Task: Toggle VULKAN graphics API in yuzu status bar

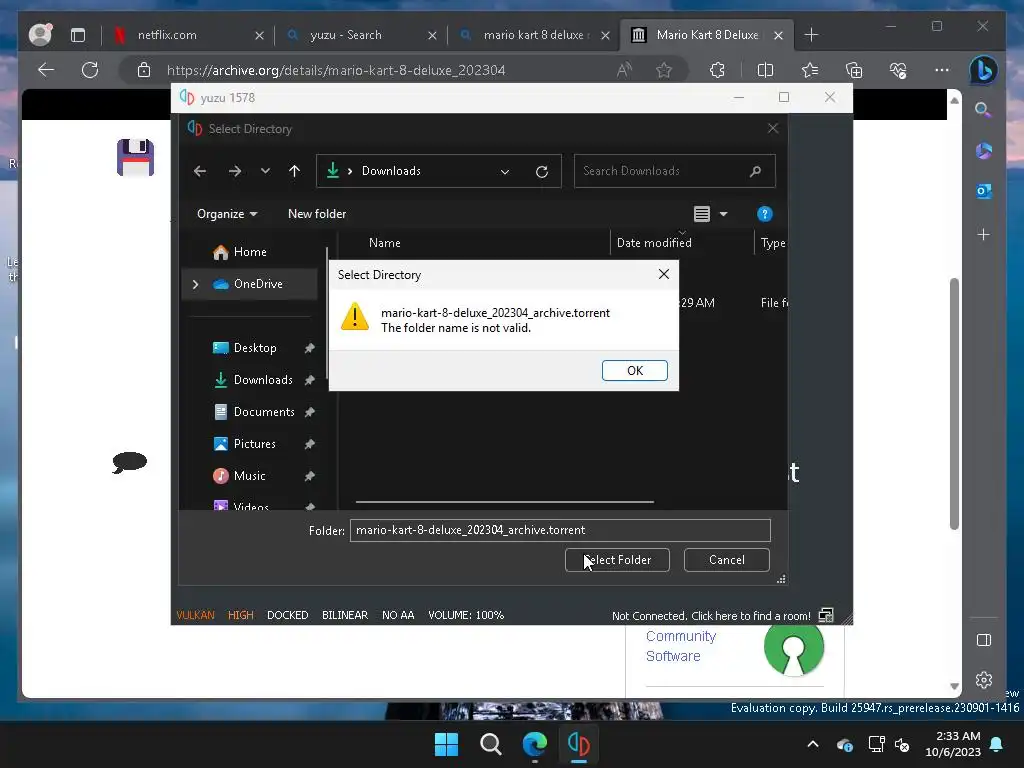Action: coord(195,615)
